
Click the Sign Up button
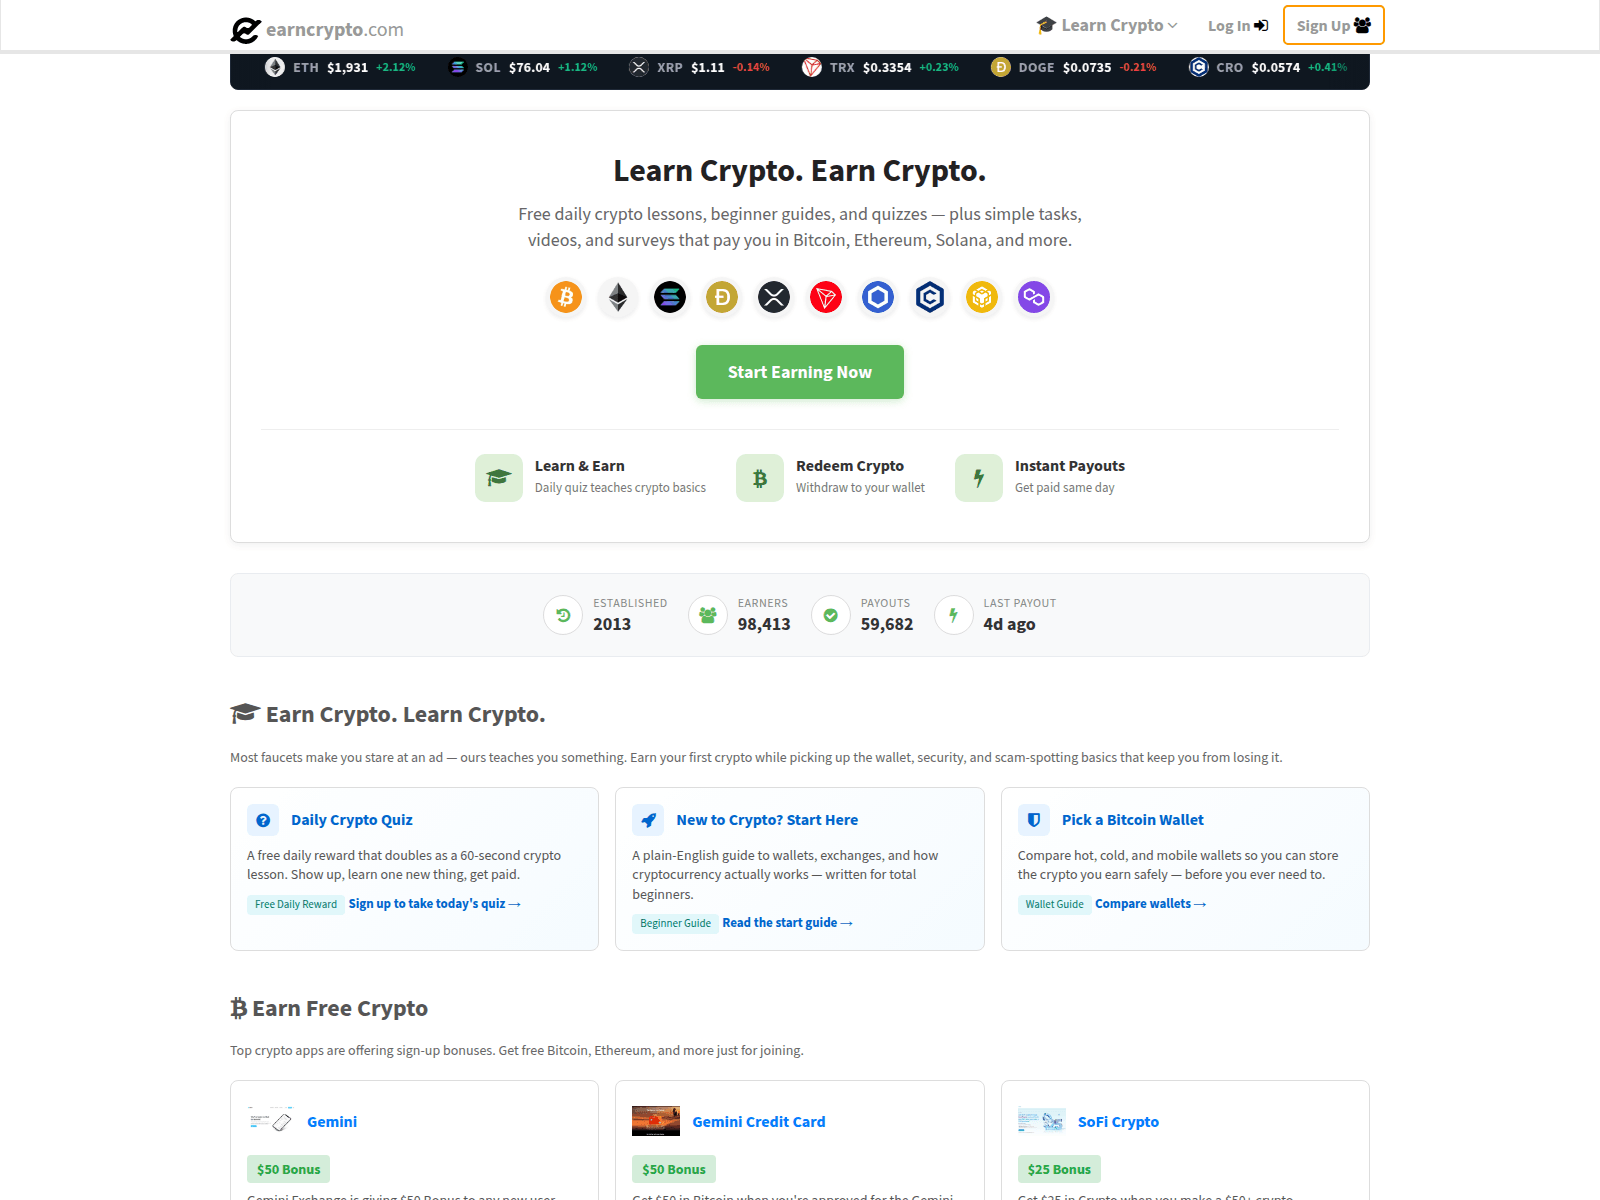(x=1334, y=25)
